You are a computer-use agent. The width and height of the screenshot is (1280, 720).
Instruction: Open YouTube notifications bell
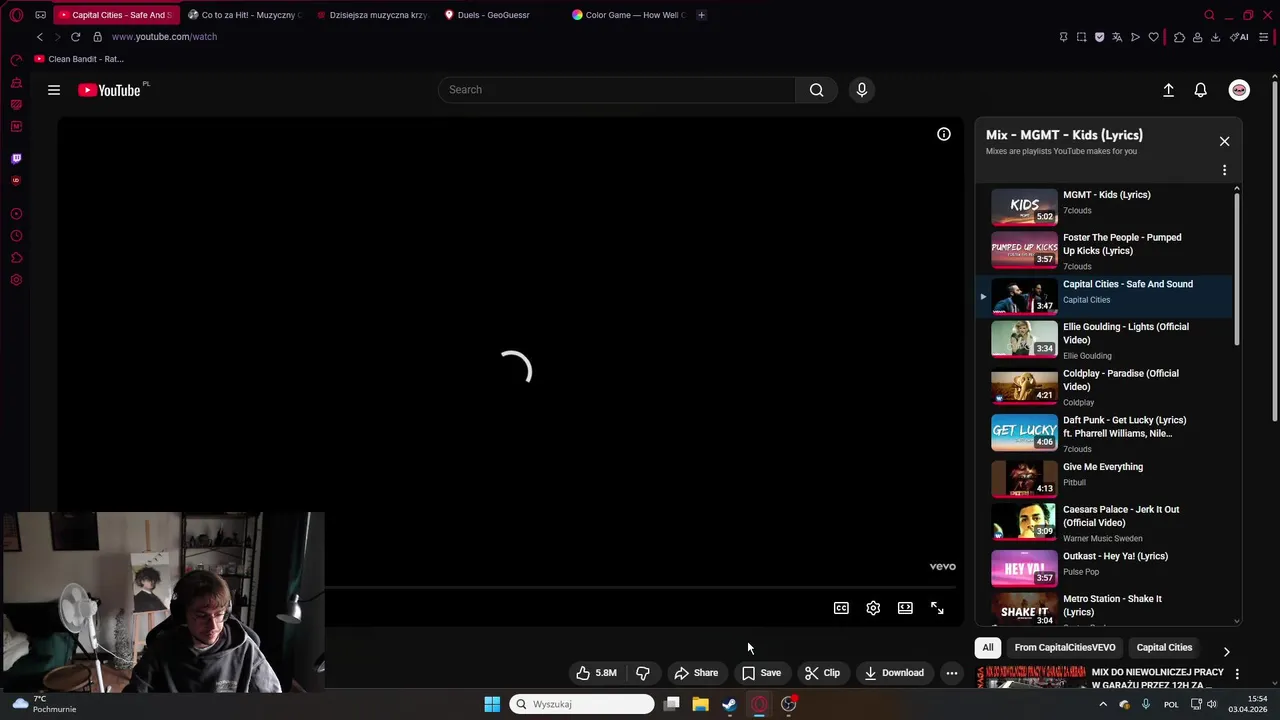(x=1201, y=90)
